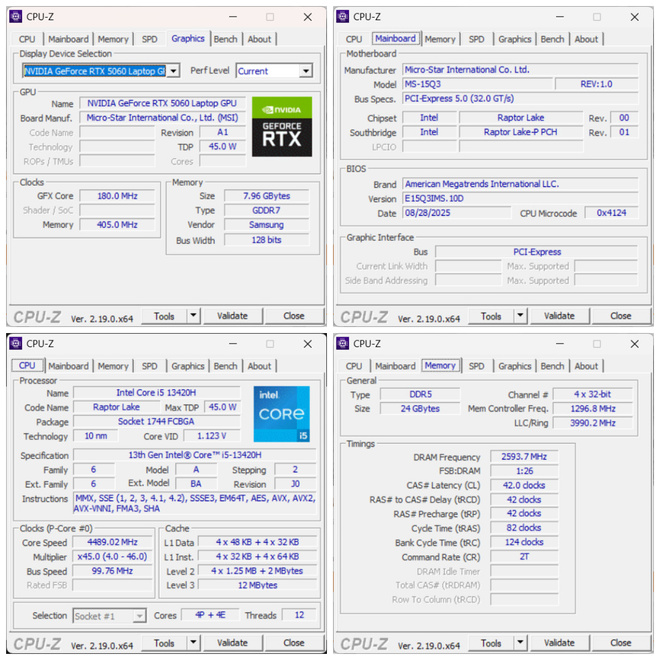660x660 pixels.
Task: Click the memory Size 24 GBytes value
Action: [x=420, y=409]
